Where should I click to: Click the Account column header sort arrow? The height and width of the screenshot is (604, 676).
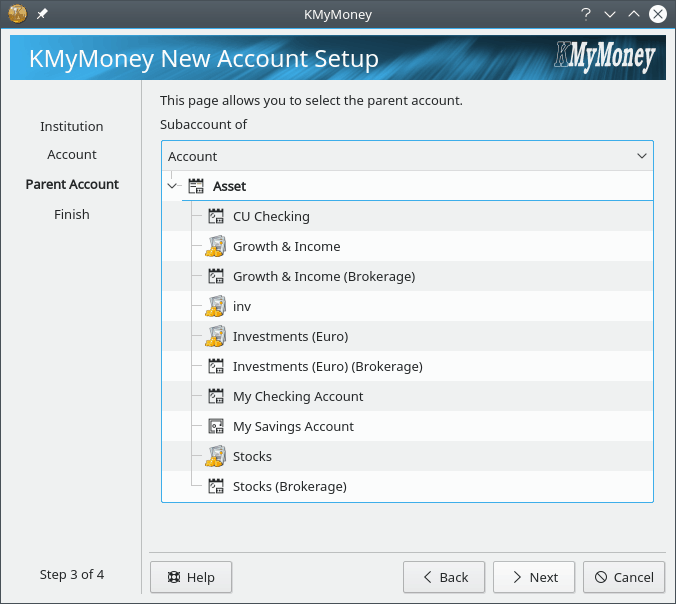pyautogui.click(x=642, y=156)
